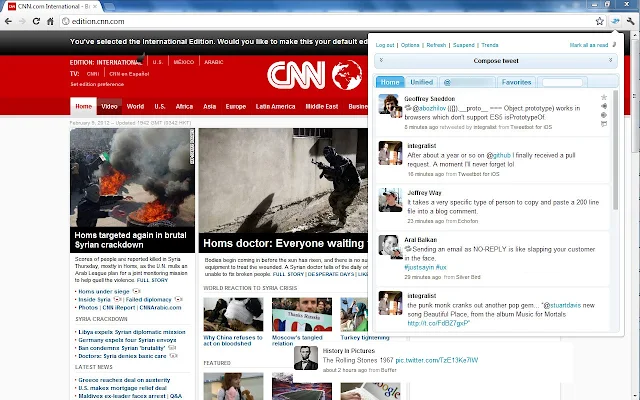Open Options in the Twitter popup
The width and height of the screenshot is (640, 400).
[x=410, y=45]
